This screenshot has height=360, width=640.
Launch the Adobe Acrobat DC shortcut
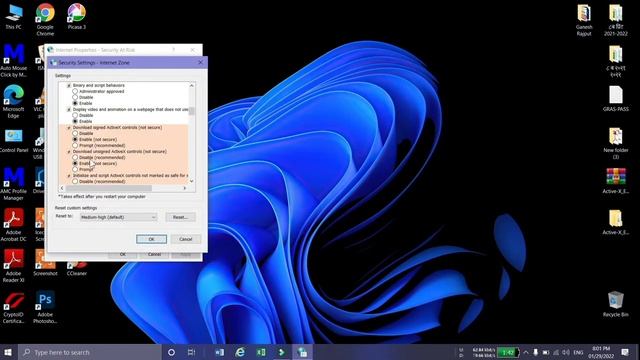[x=13, y=225]
